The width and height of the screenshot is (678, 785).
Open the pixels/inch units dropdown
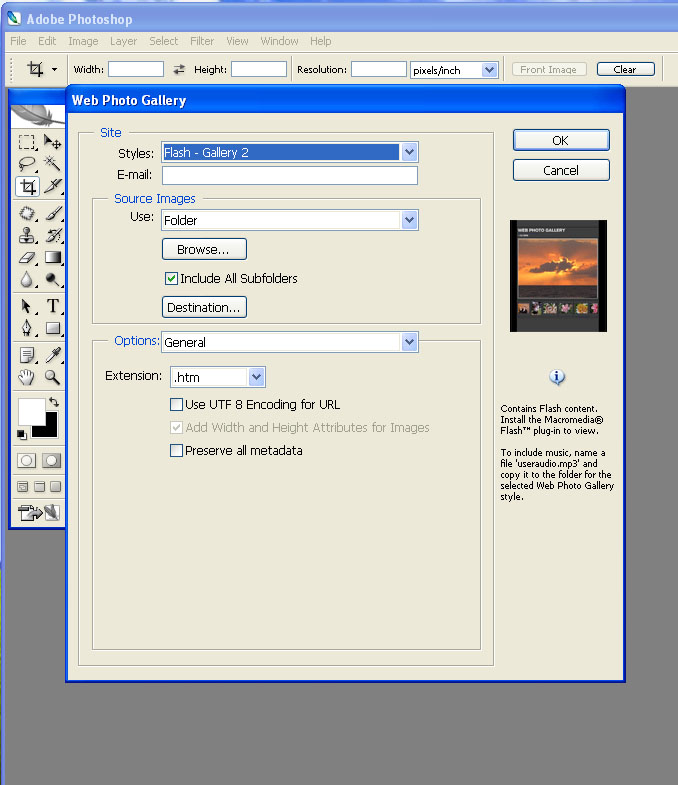point(489,70)
